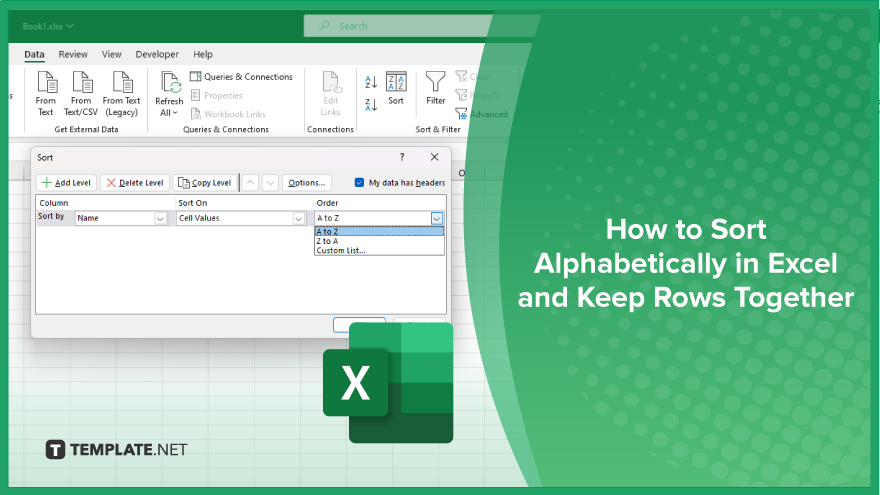The height and width of the screenshot is (495, 880).
Task: Sort ascending with the A-Z icon
Action: [371, 82]
